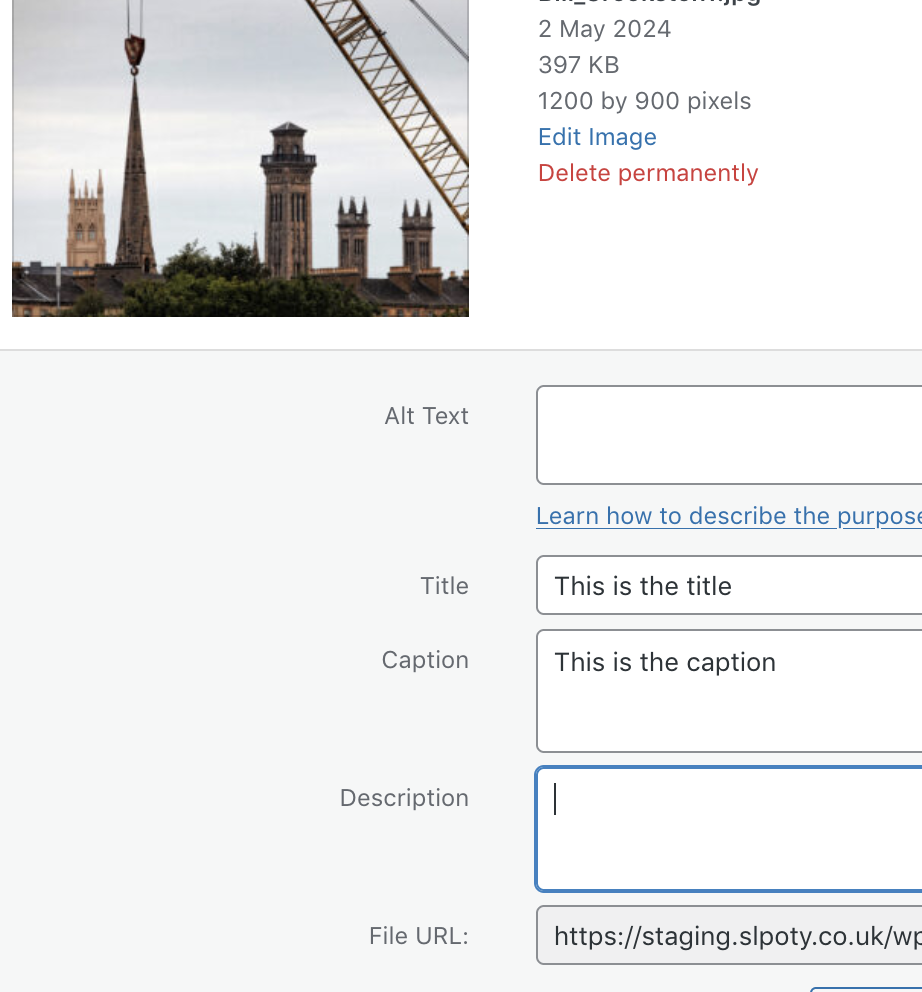Screen dimensions: 922x992
Task: Click the image preview thumbnail
Action: pos(240,158)
